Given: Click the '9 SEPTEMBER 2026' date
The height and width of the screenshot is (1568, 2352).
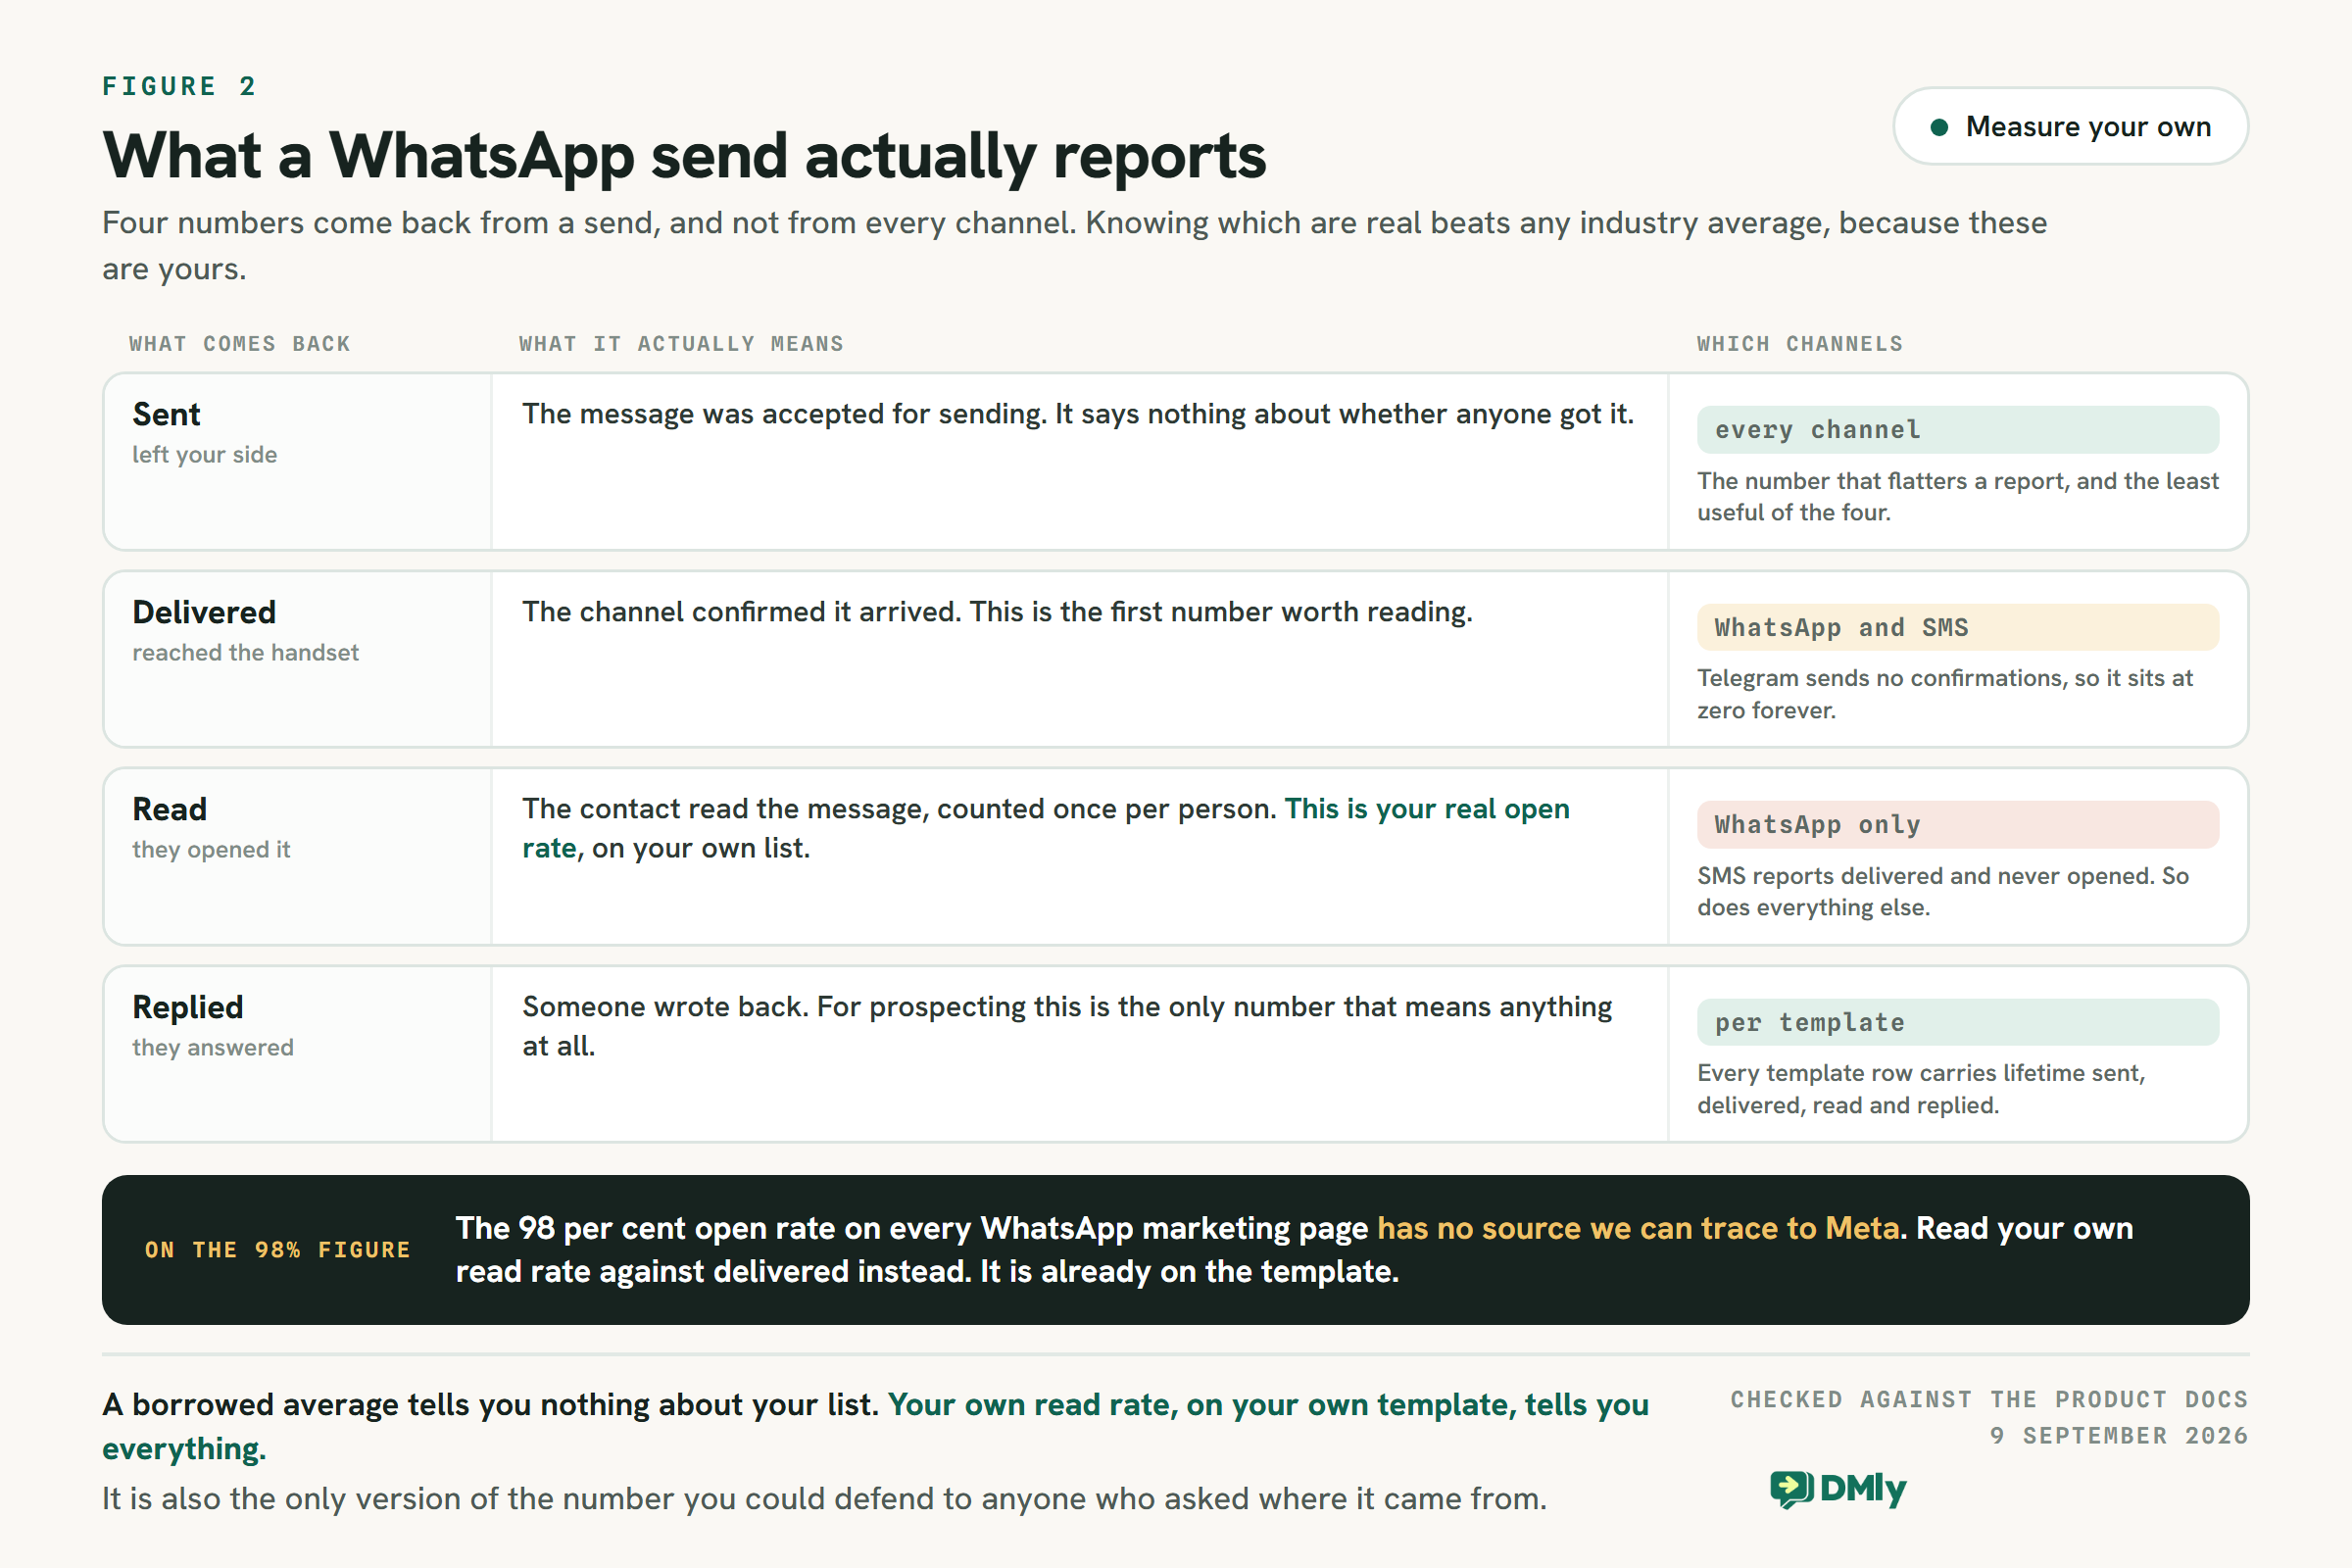Looking at the screenshot, I should pos(2119,1436).
